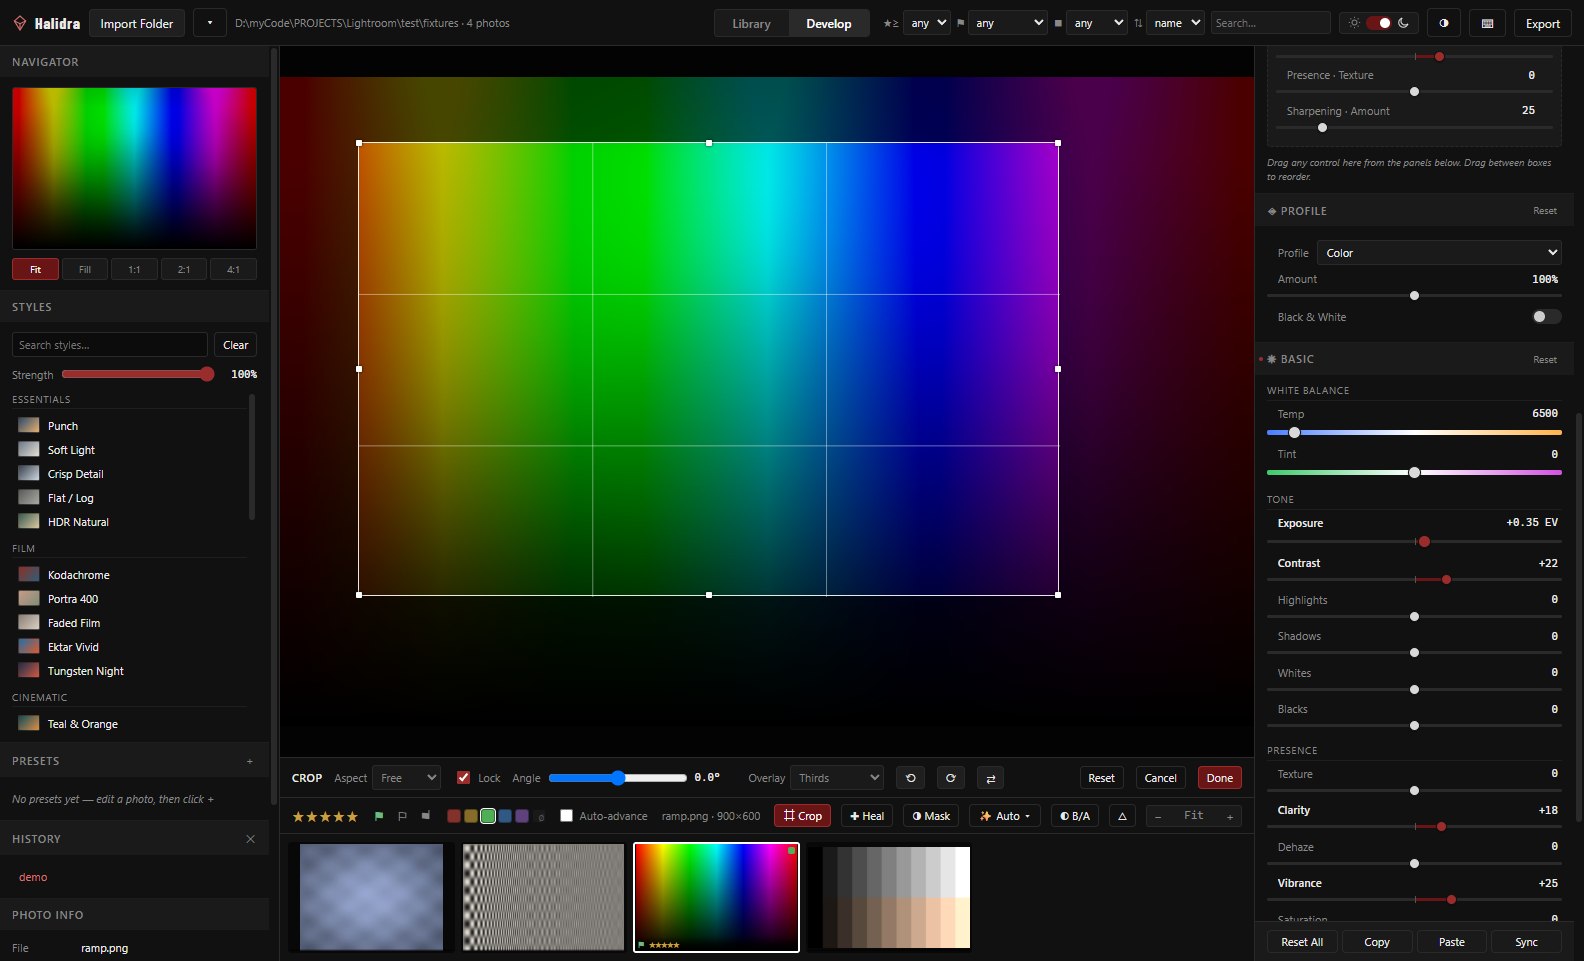
Task: Mark the photo as rejected with dark flag
Action: 426,816
